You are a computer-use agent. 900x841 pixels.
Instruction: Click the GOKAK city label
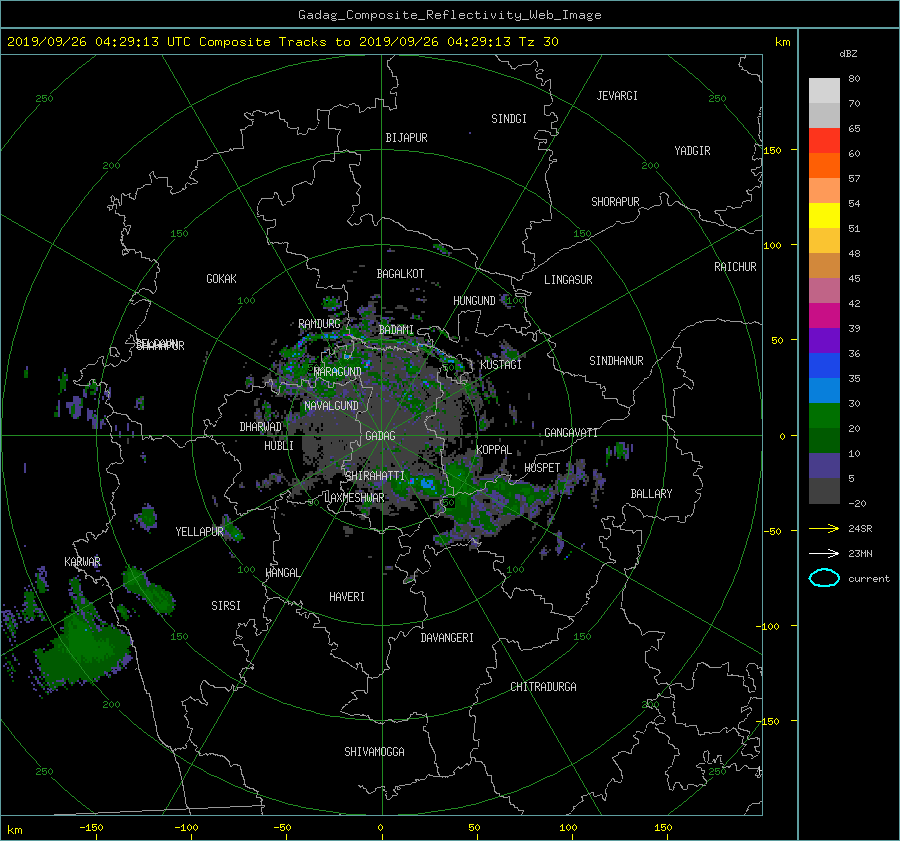pyautogui.click(x=221, y=279)
